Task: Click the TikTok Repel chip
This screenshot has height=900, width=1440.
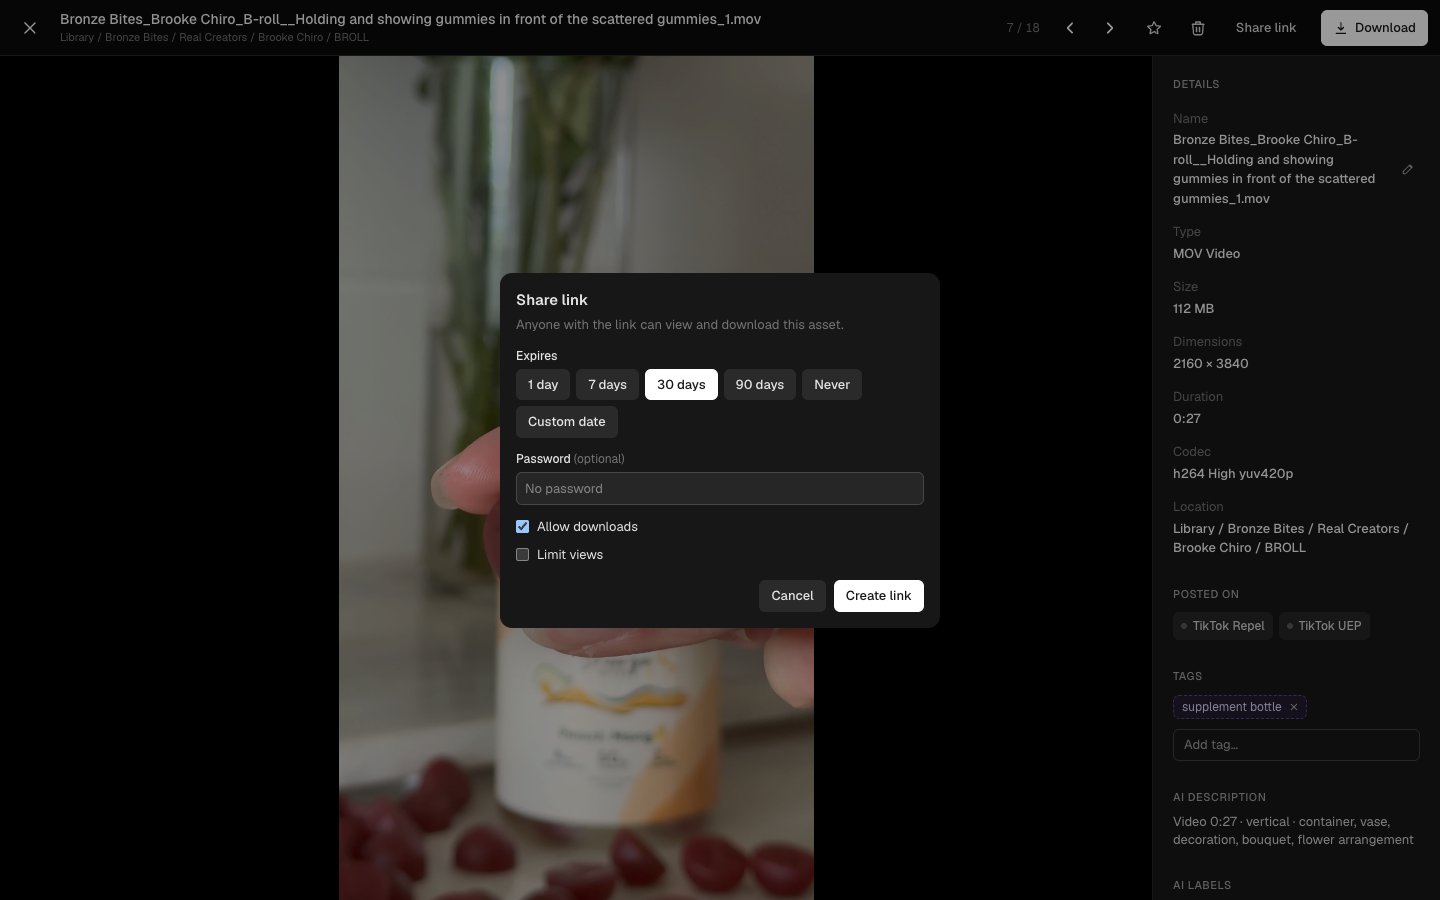Action: [1223, 626]
